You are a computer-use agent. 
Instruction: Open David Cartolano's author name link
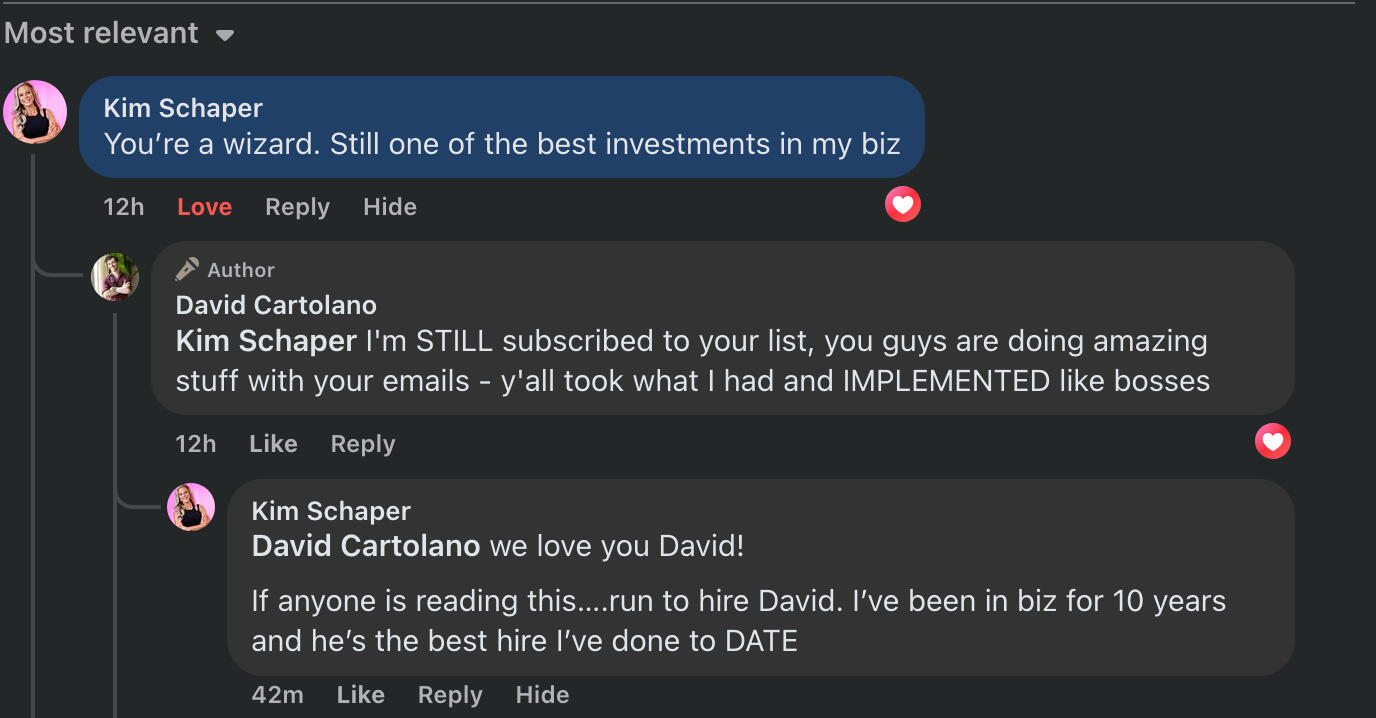click(276, 305)
